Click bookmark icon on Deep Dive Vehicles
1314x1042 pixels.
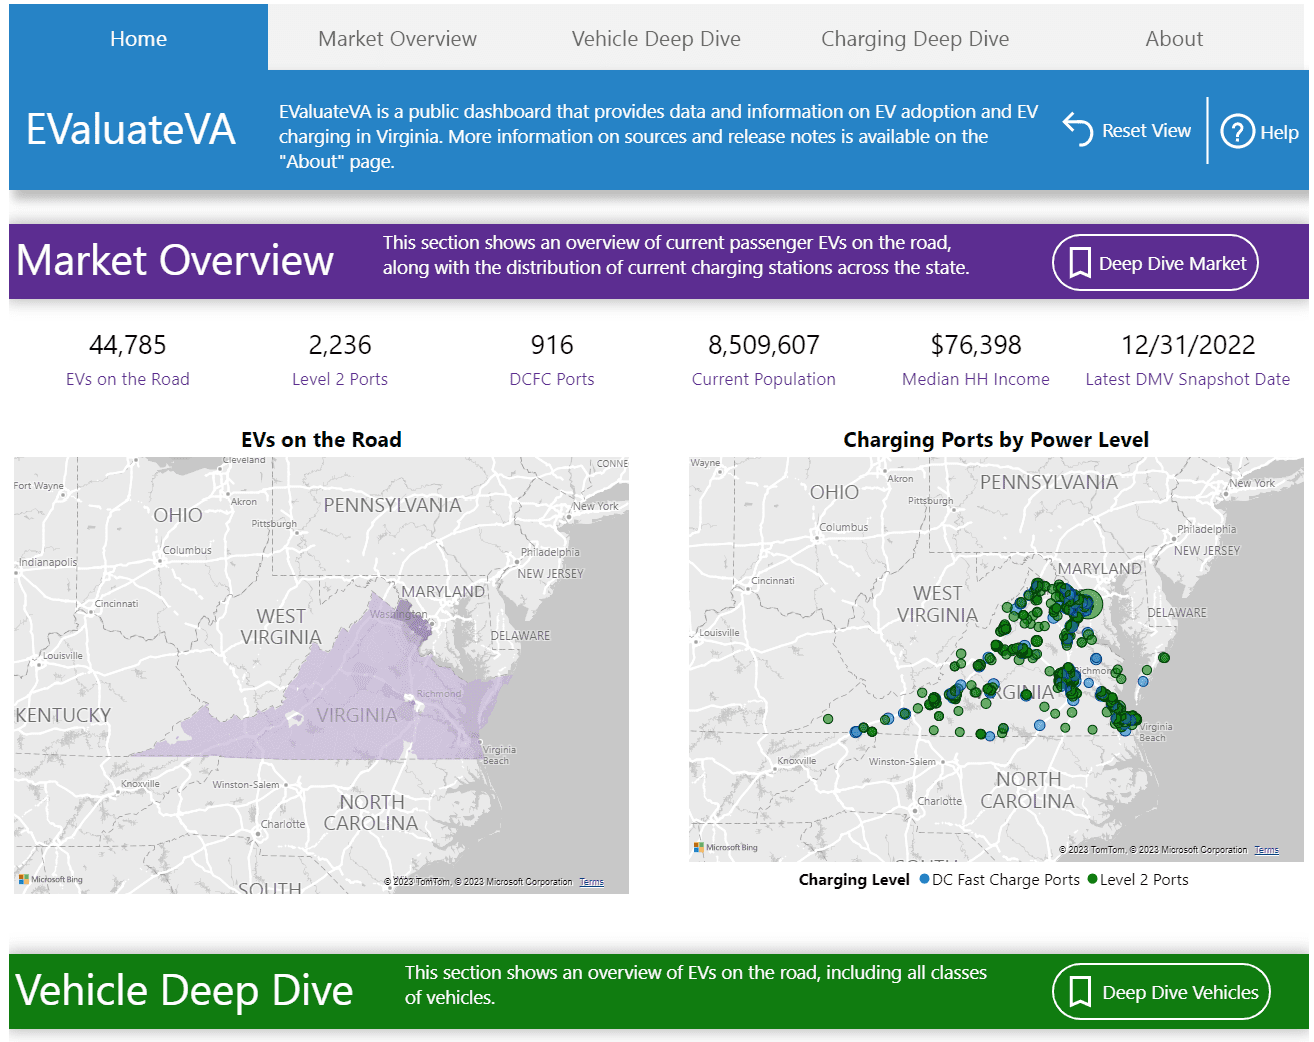pyautogui.click(x=1079, y=992)
